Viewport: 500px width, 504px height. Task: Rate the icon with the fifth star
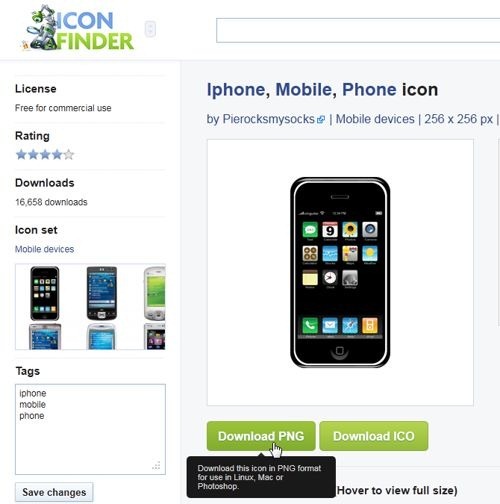pyautogui.click(x=69, y=155)
